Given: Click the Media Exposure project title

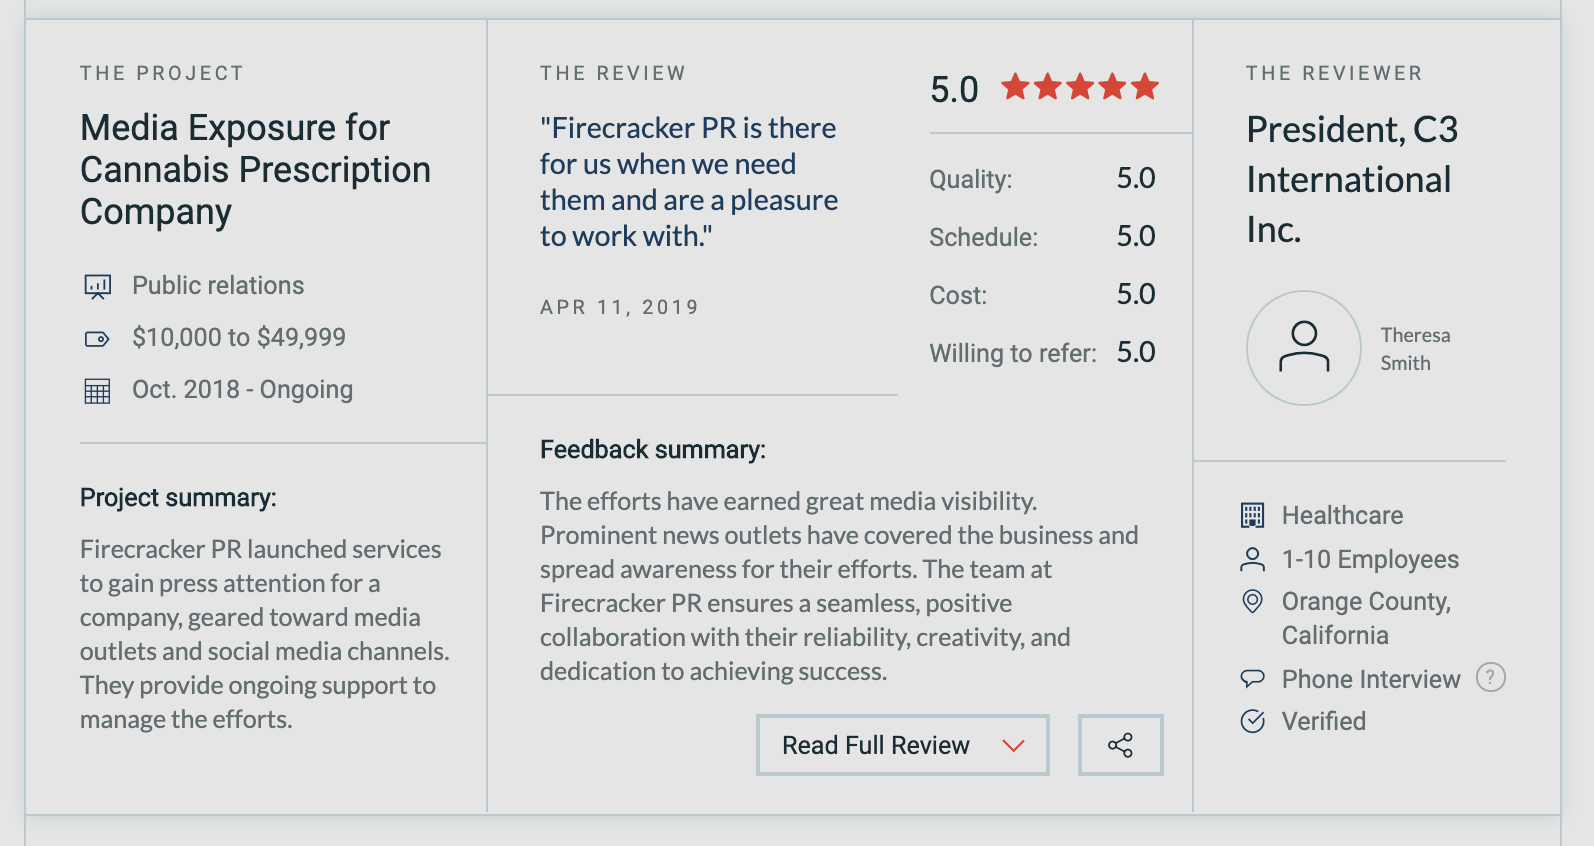Looking at the screenshot, I should tap(255, 170).
